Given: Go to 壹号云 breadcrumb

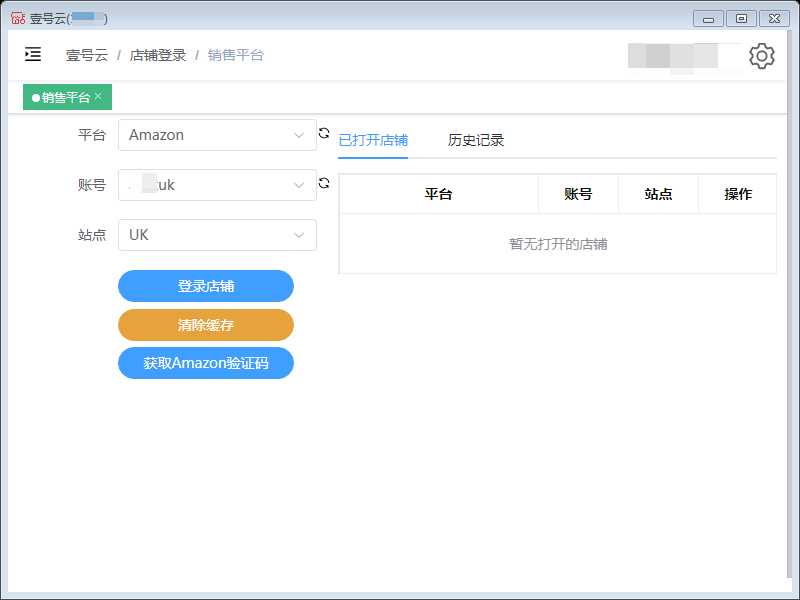Looking at the screenshot, I should tap(87, 55).
